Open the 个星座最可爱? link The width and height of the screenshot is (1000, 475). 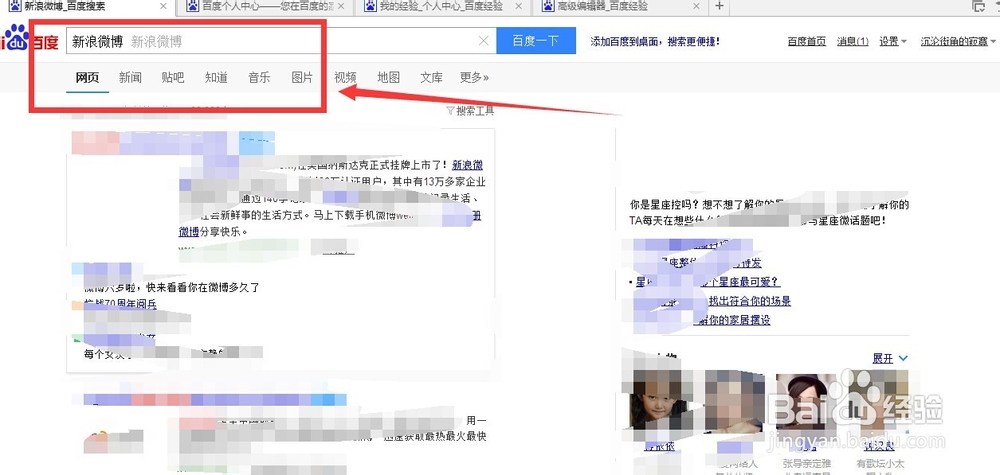[x=740, y=282]
